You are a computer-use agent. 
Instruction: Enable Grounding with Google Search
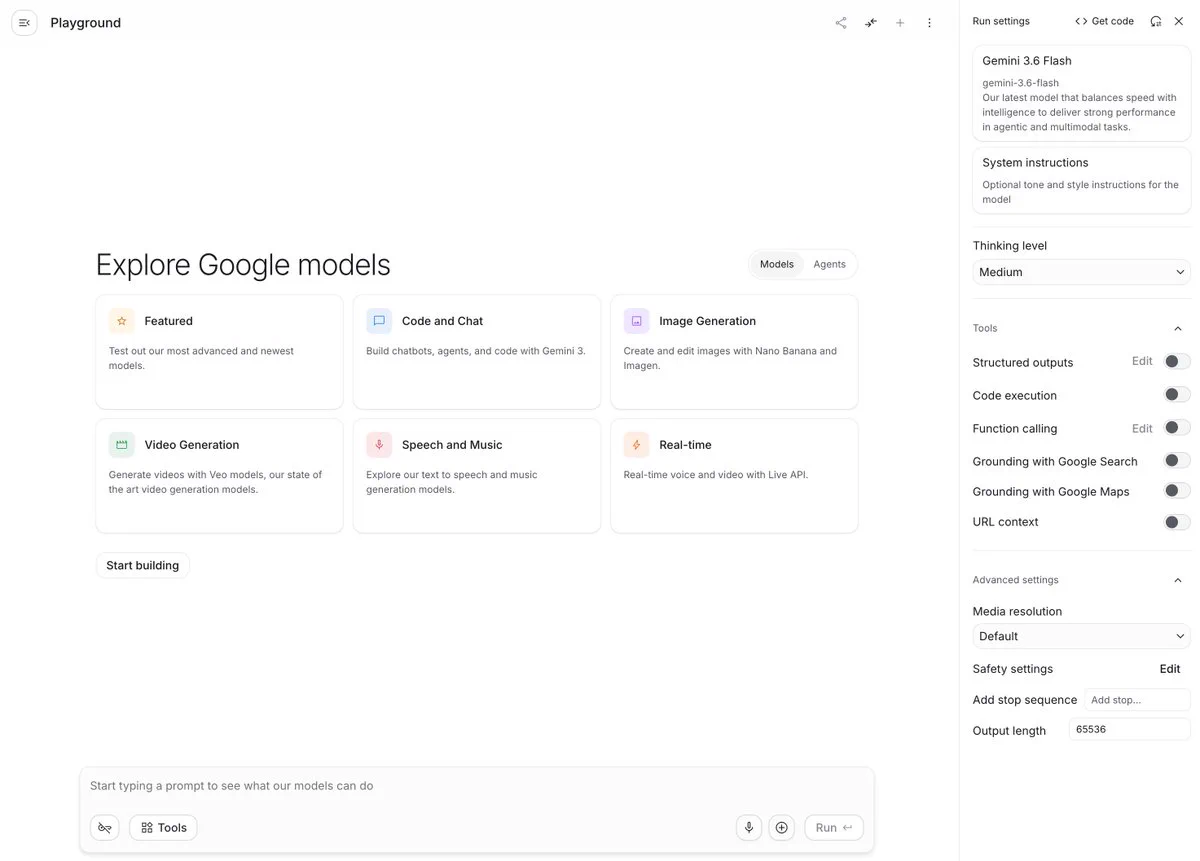pyautogui.click(x=1177, y=461)
